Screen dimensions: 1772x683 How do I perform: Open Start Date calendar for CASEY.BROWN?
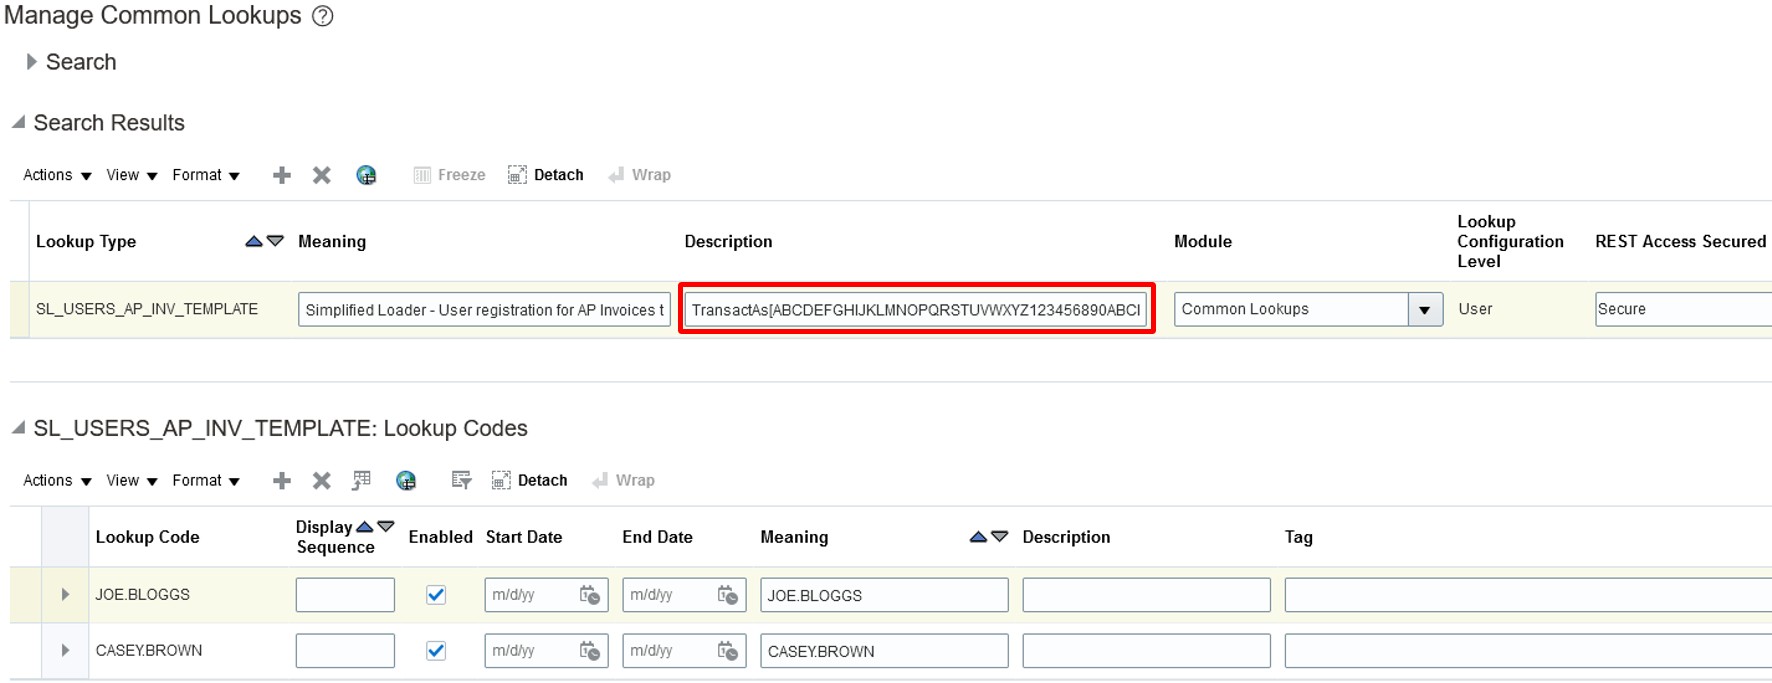pos(590,651)
